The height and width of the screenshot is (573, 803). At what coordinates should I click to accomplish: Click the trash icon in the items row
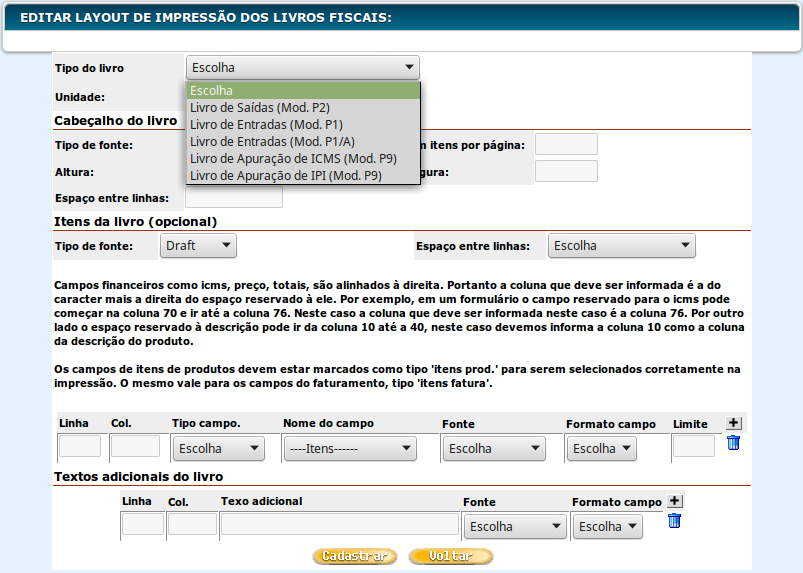[733, 443]
